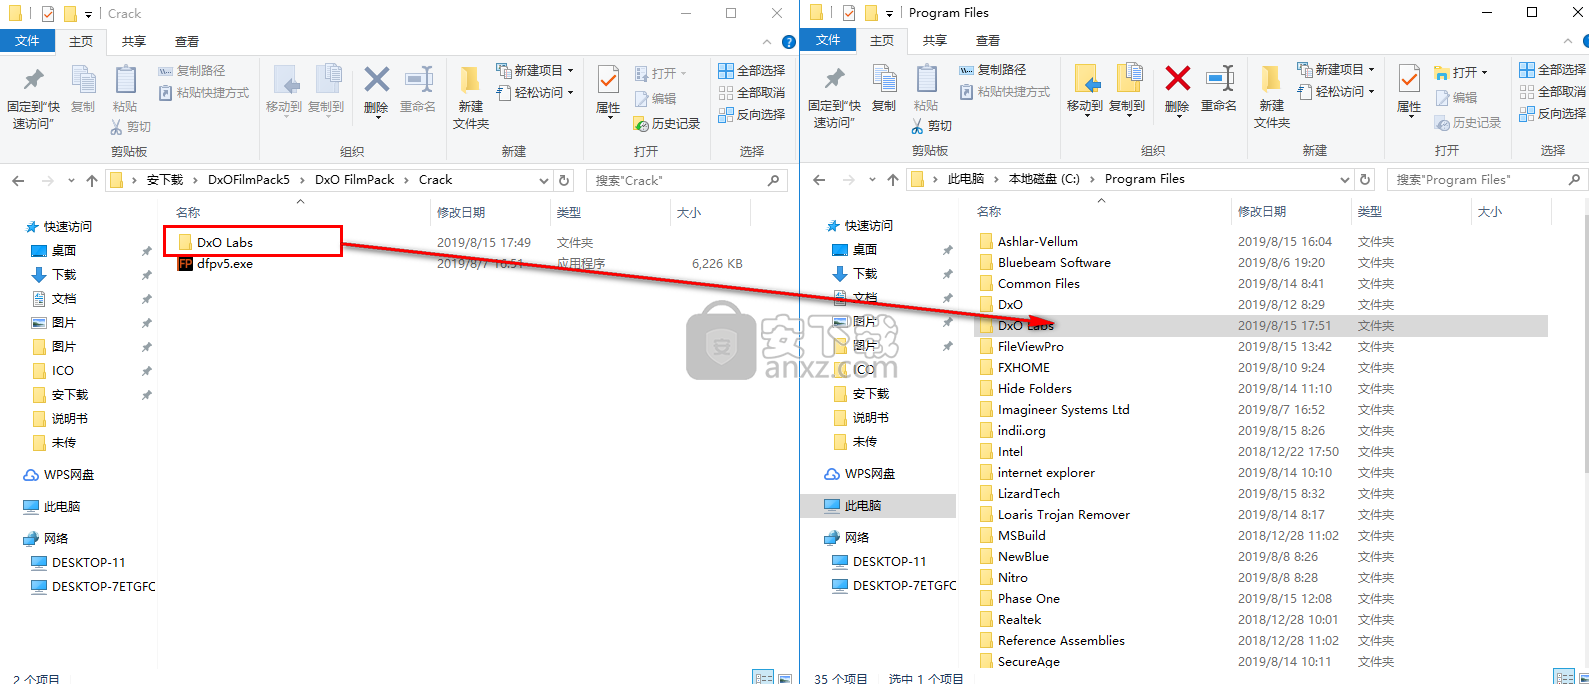The width and height of the screenshot is (1589, 684).
Task: Open File (文件) tab in Program Files window
Action: [x=828, y=40]
